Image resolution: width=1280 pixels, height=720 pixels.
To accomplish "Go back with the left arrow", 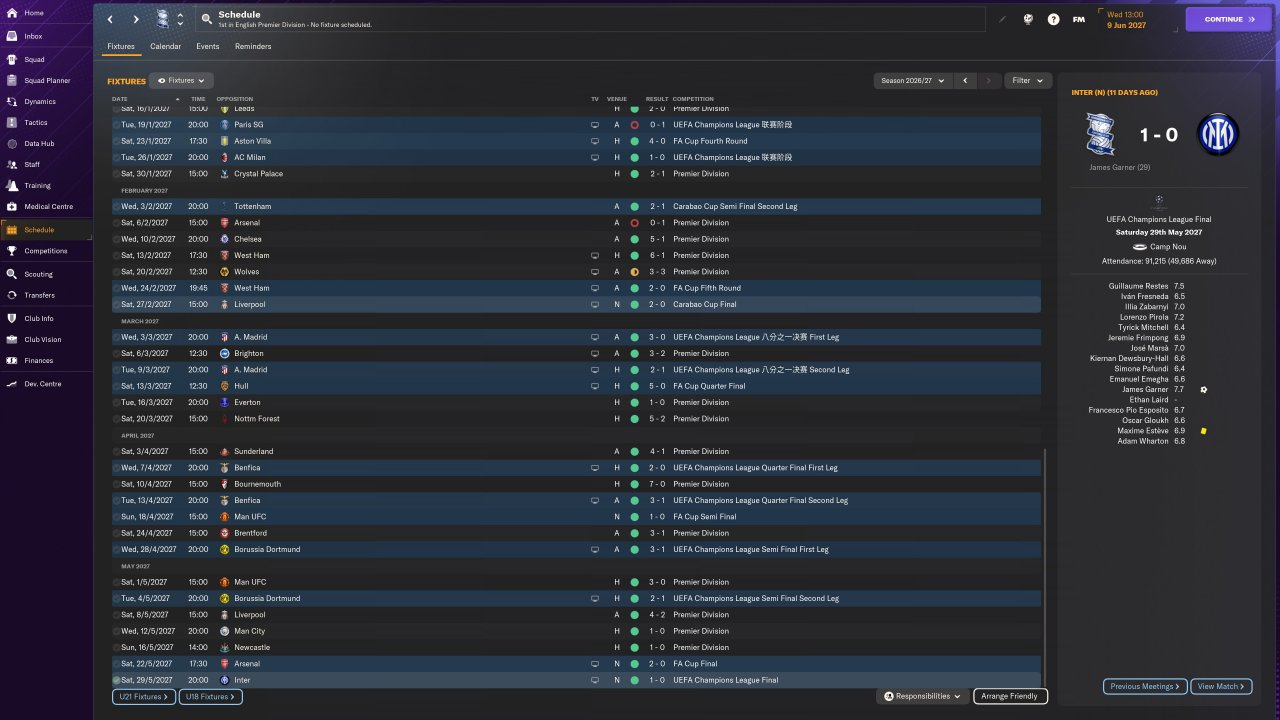I will [110, 19].
